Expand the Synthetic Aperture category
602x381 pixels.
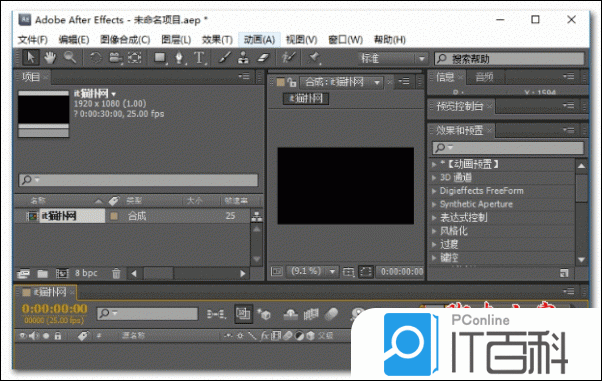pyautogui.click(x=434, y=204)
